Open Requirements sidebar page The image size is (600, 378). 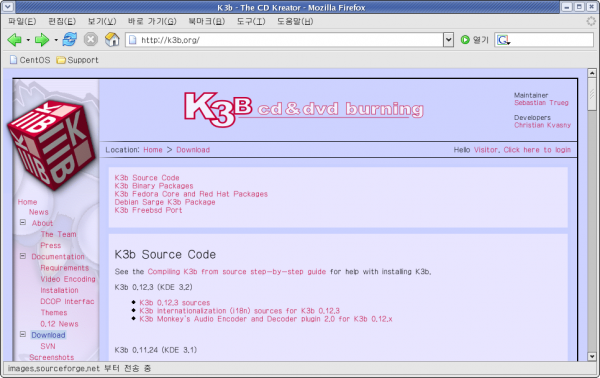[x=64, y=268]
